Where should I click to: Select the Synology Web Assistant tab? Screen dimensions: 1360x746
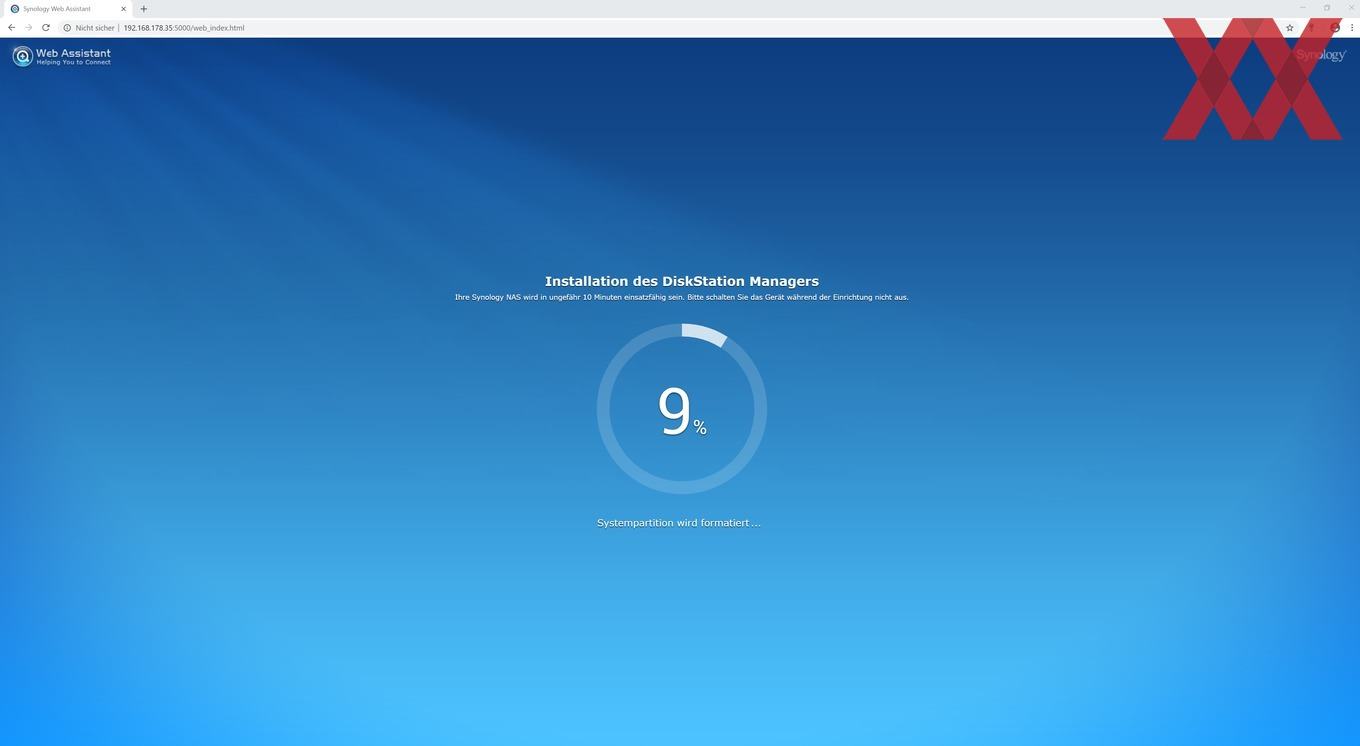pos(67,9)
